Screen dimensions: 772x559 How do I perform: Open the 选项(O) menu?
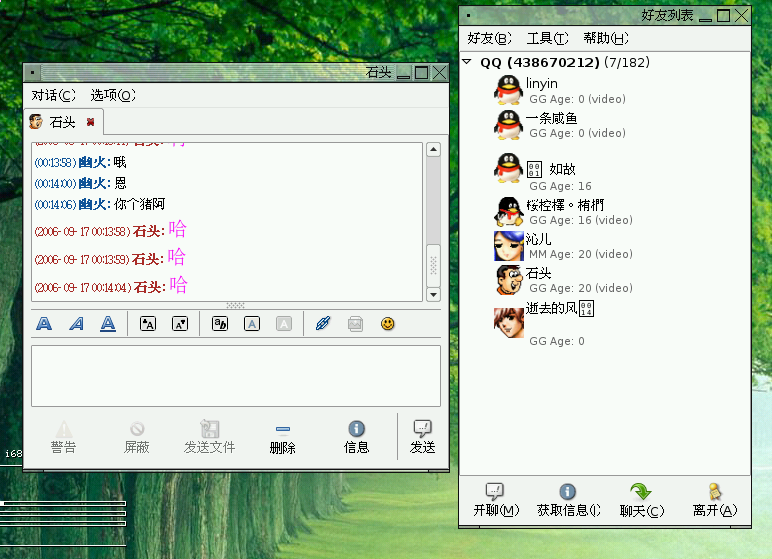(x=113, y=95)
